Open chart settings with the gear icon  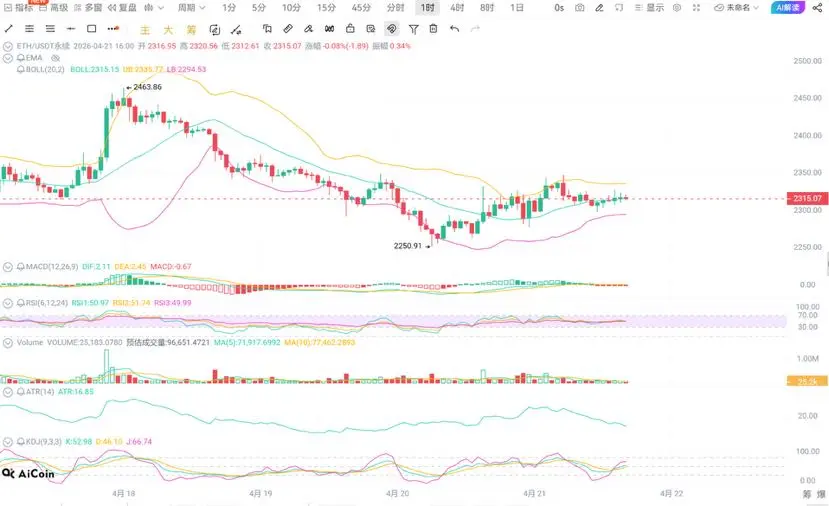click(677, 8)
